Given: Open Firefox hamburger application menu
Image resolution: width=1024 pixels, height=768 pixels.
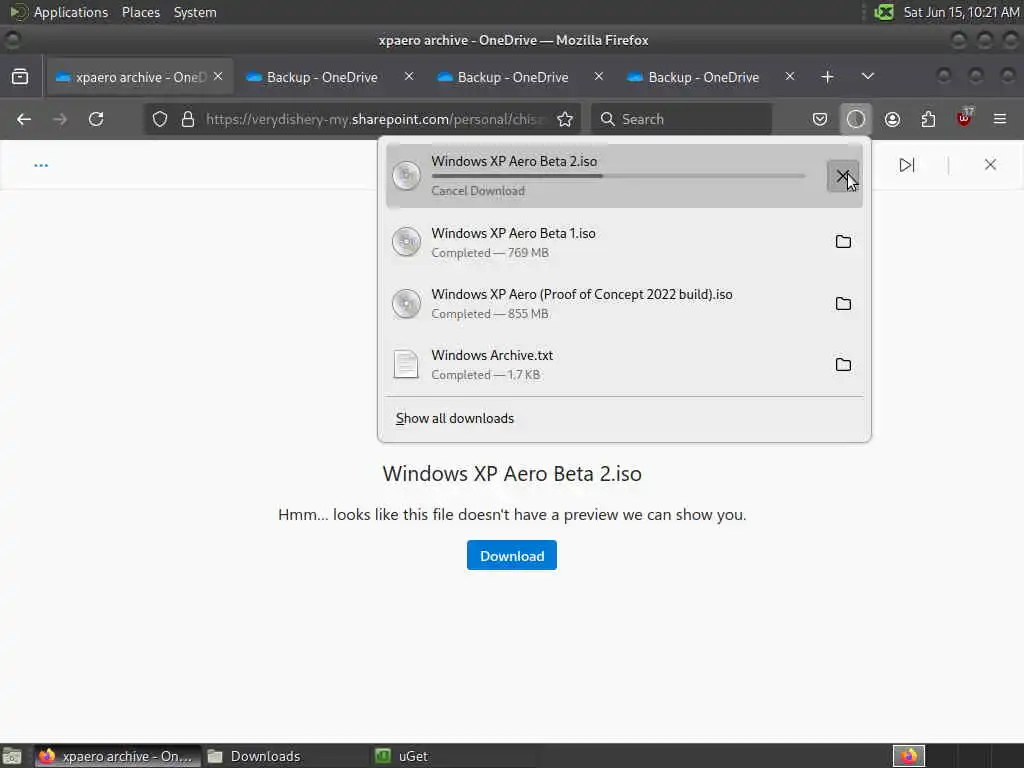Looking at the screenshot, I should pyautogui.click(x=1000, y=119).
